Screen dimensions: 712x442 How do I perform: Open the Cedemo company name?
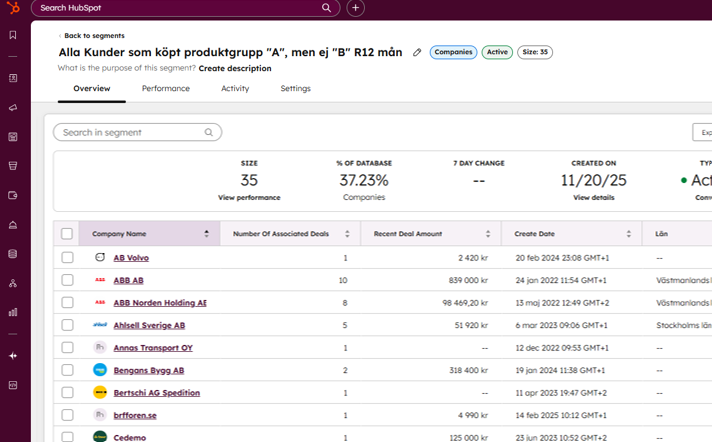point(130,437)
